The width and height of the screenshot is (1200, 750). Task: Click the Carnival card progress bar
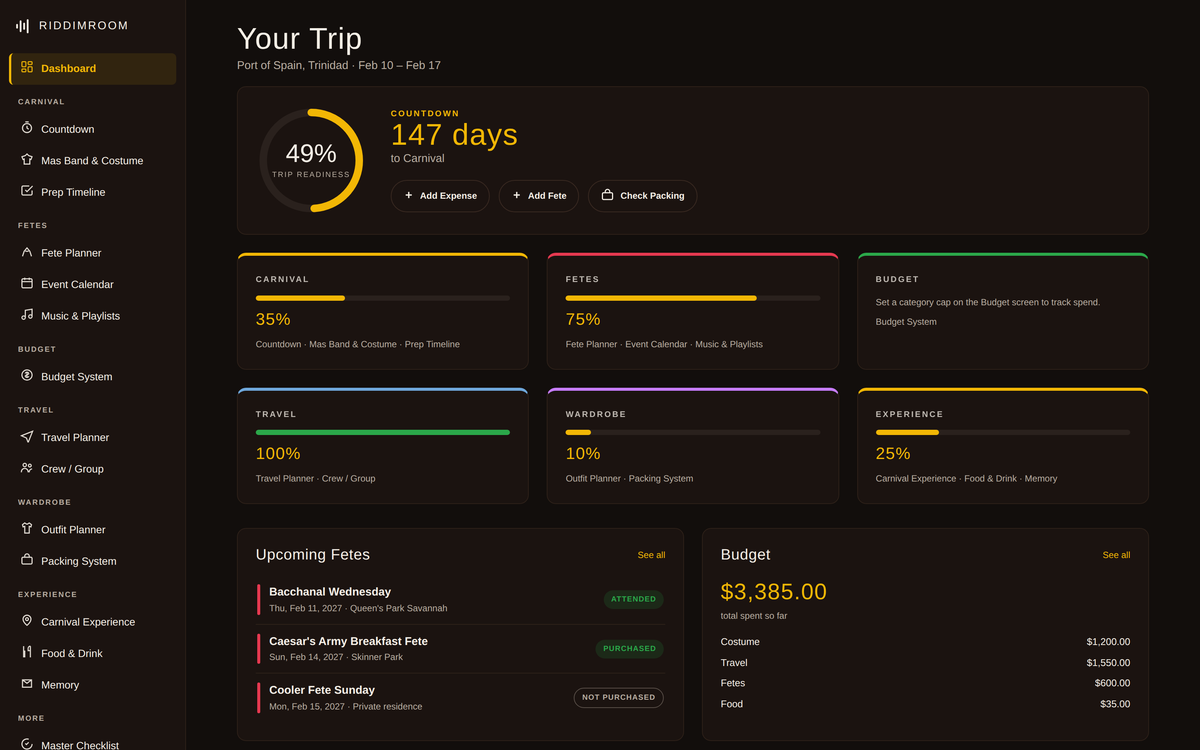tap(382, 298)
